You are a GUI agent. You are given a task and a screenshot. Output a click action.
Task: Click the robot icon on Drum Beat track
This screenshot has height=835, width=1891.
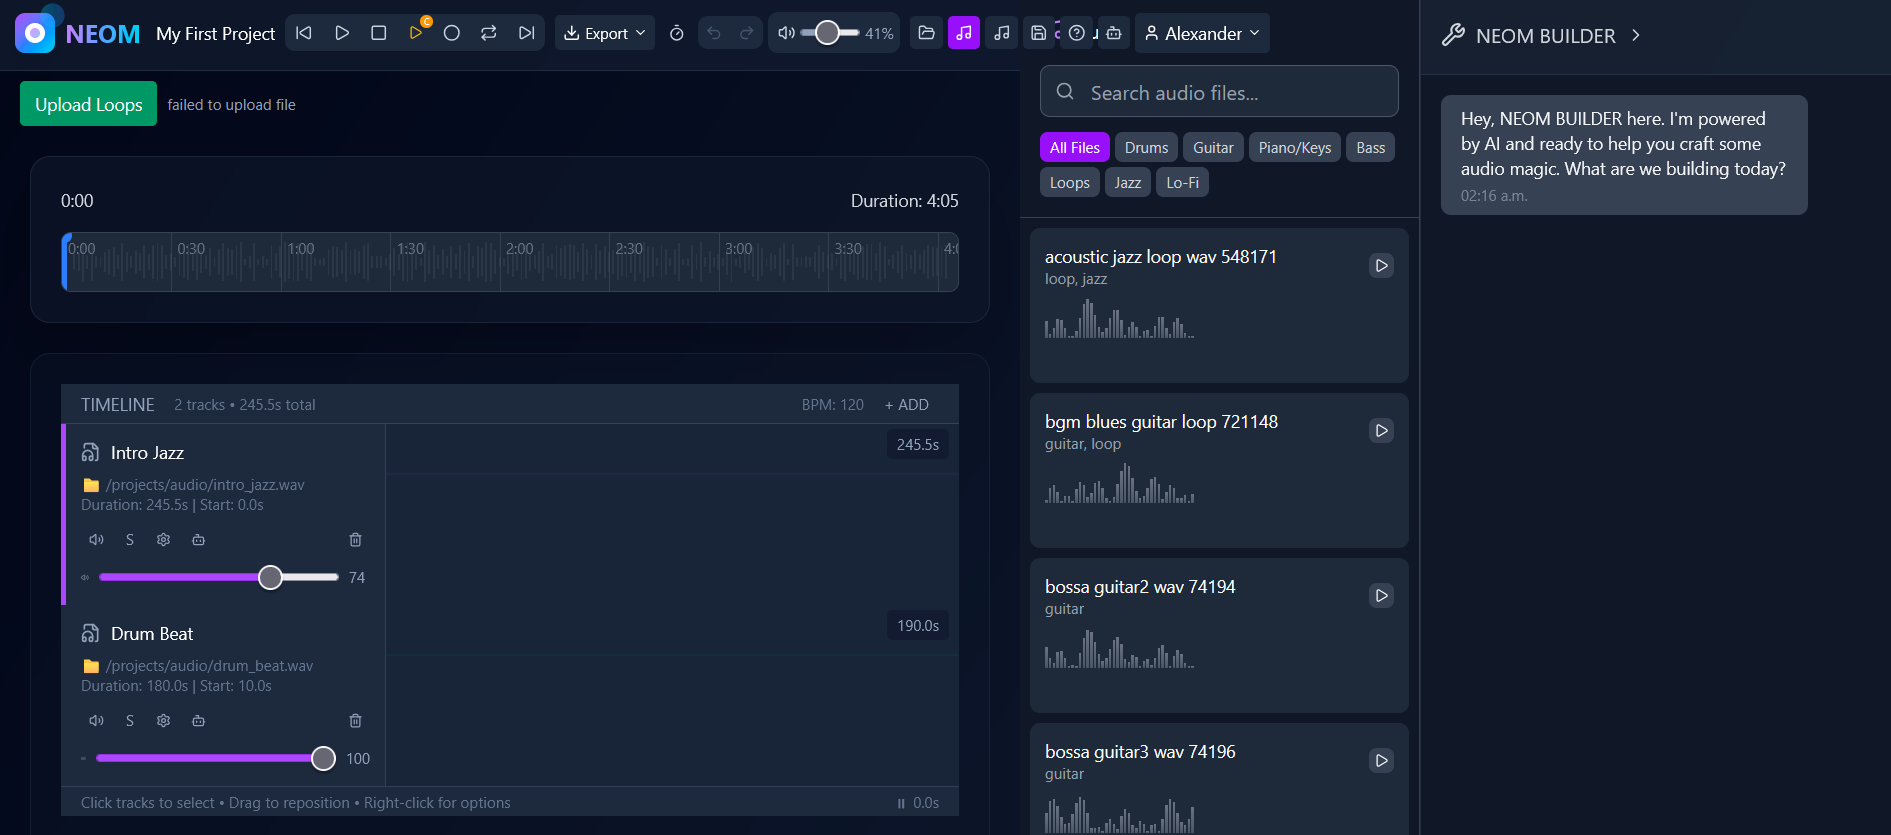[x=199, y=721]
